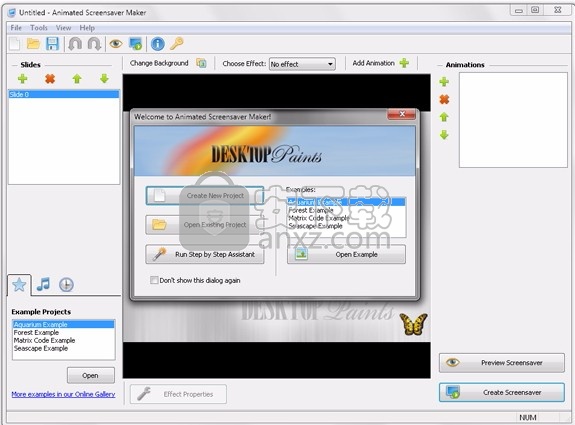Open More examples in our Online Gallery link
This screenshot has width=575, height=425.
pyautogui.click(x=63, y=394)
